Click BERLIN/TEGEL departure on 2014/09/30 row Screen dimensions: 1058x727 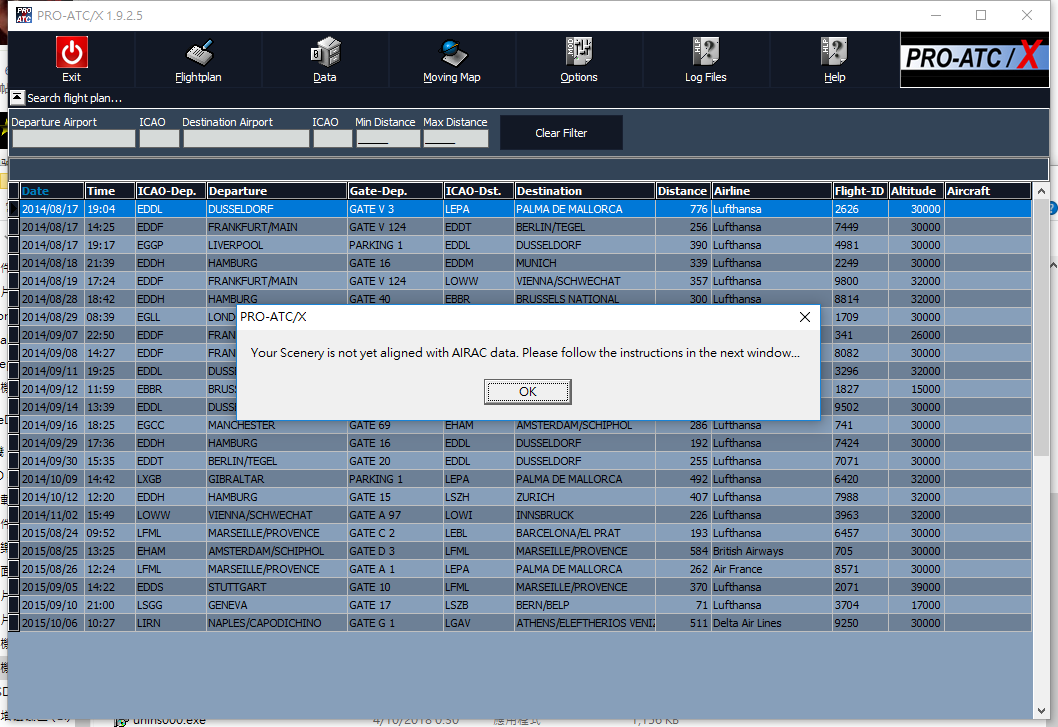tap(277, 461)
